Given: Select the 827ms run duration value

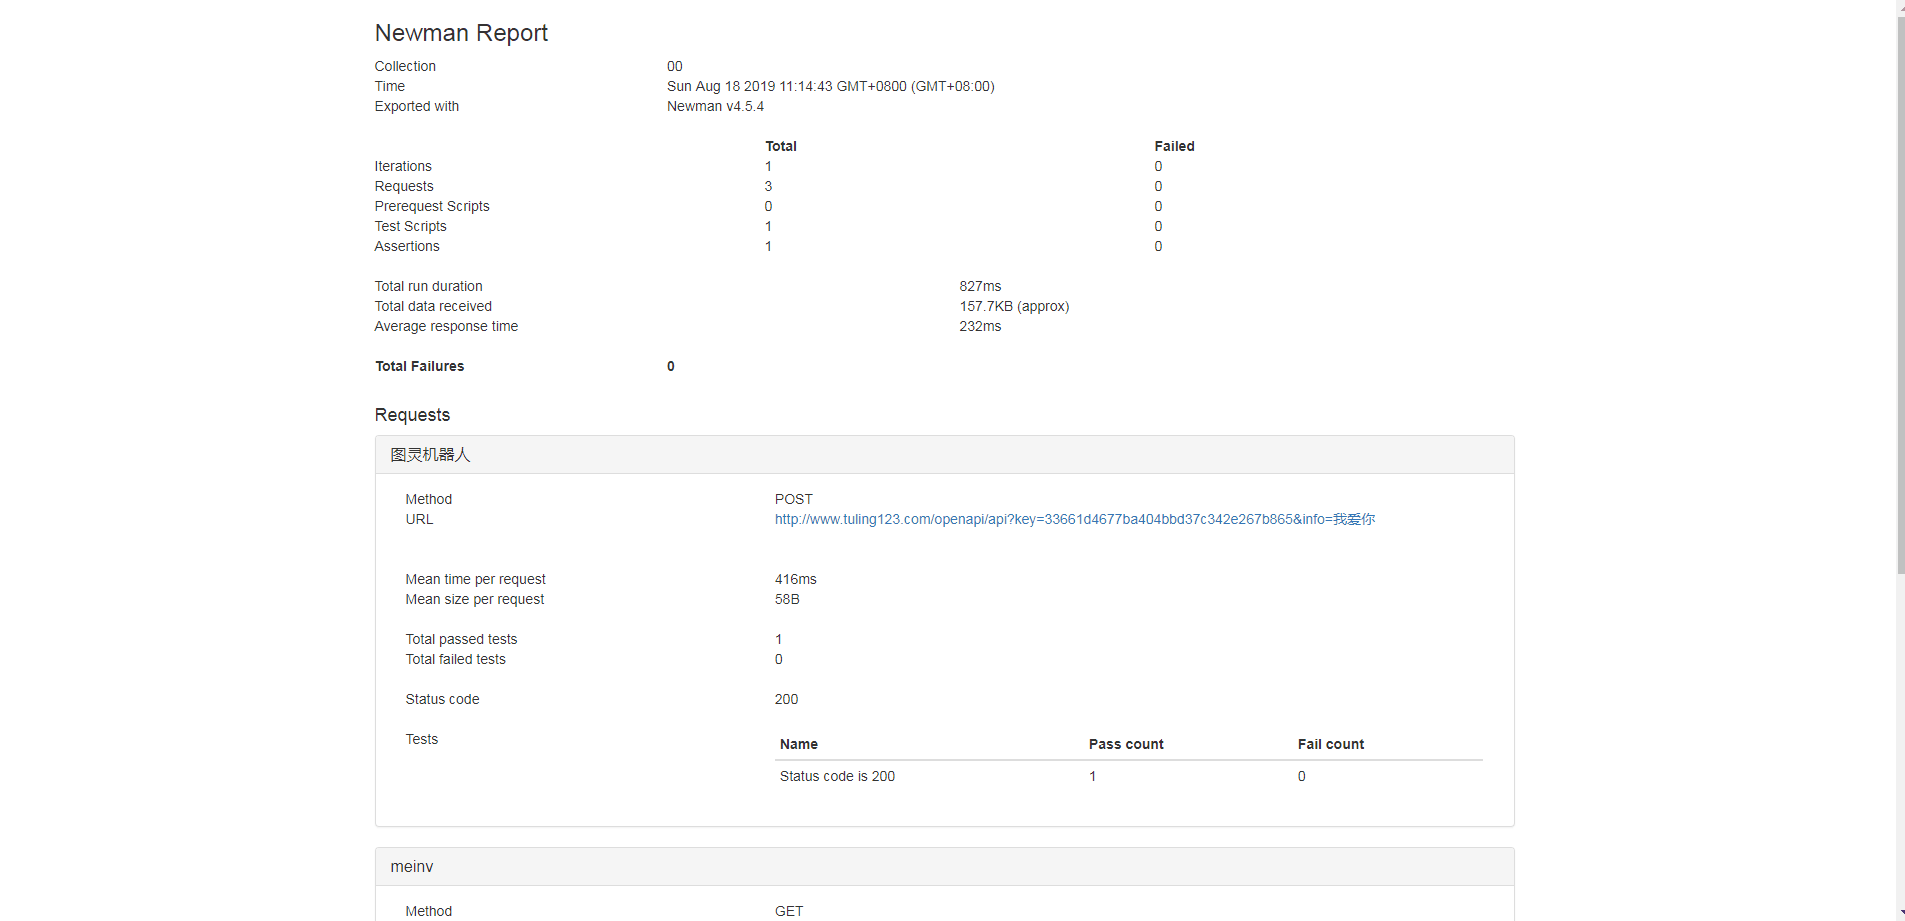Looking at the screenshot, I should (980, 286).
